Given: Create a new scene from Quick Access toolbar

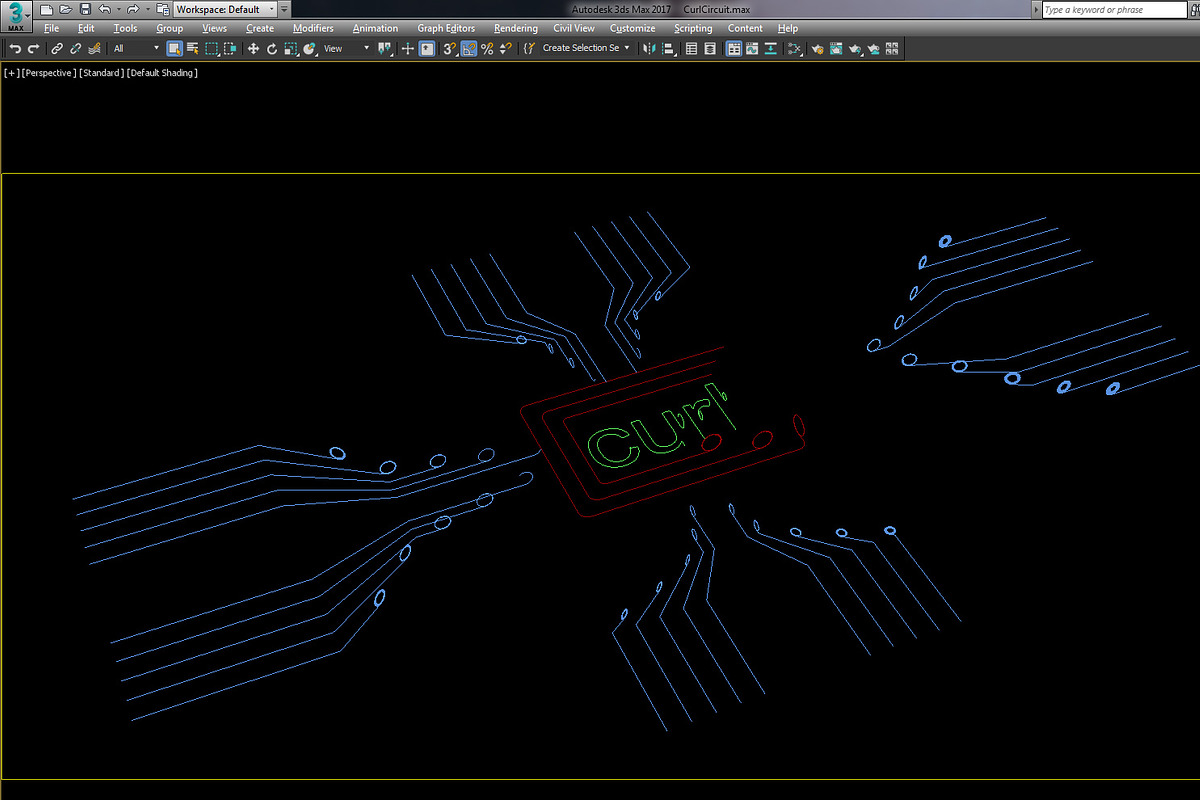Looking at the screenshot, I should (47, 9).
